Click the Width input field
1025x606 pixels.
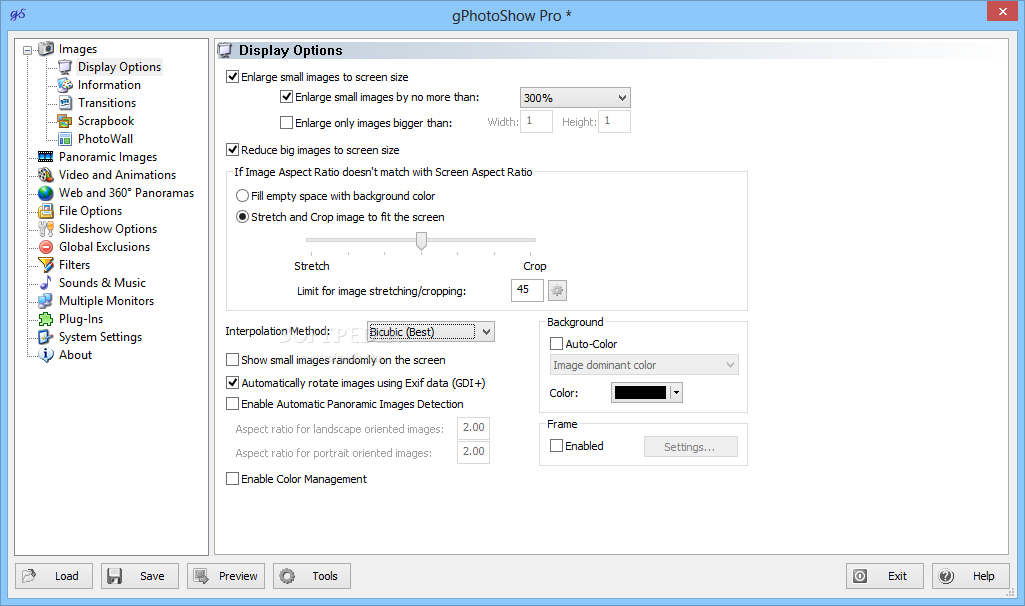pyautogui.click(x=537, y=122)
